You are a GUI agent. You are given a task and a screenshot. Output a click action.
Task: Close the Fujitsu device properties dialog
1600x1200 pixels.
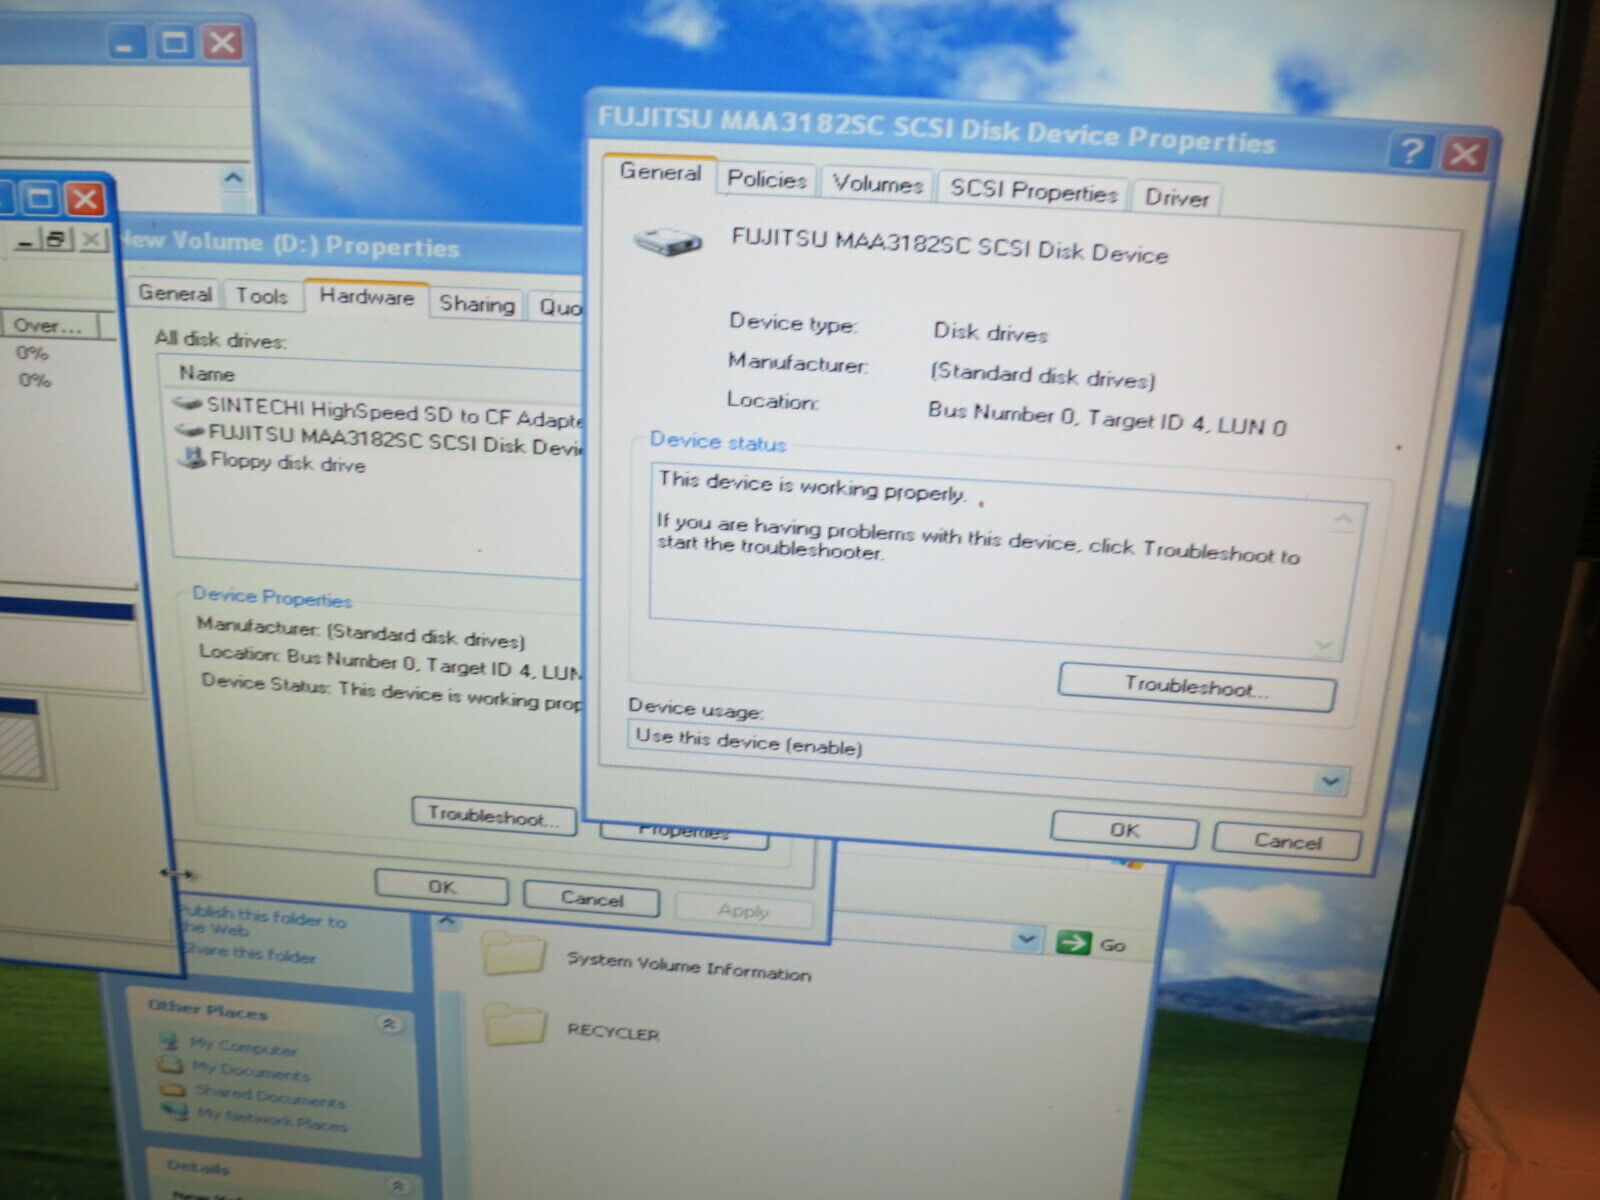(1465, 155)
